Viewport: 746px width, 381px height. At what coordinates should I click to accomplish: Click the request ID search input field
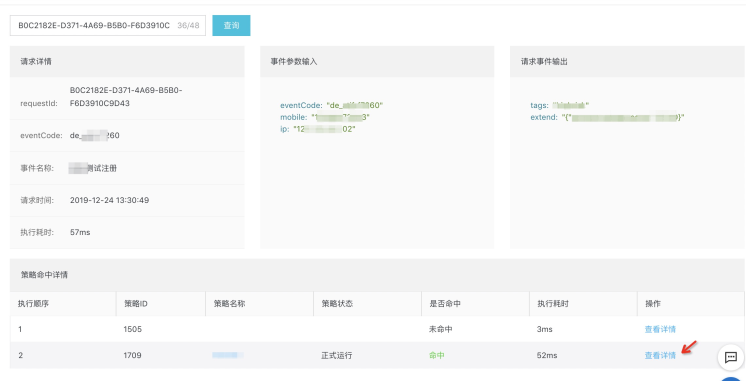click(x=108, y=26)
